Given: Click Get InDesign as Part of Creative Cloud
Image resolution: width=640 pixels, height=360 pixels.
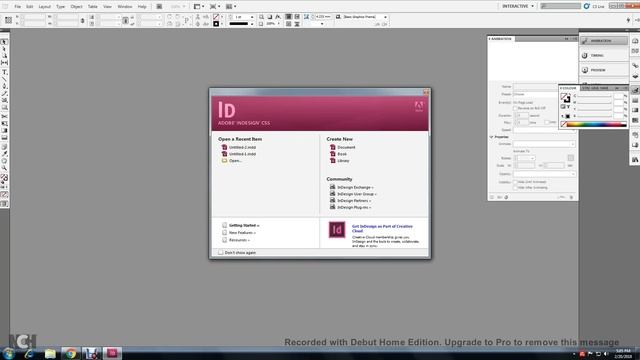Looking at the screenshot, I should (x=382, y=229).
